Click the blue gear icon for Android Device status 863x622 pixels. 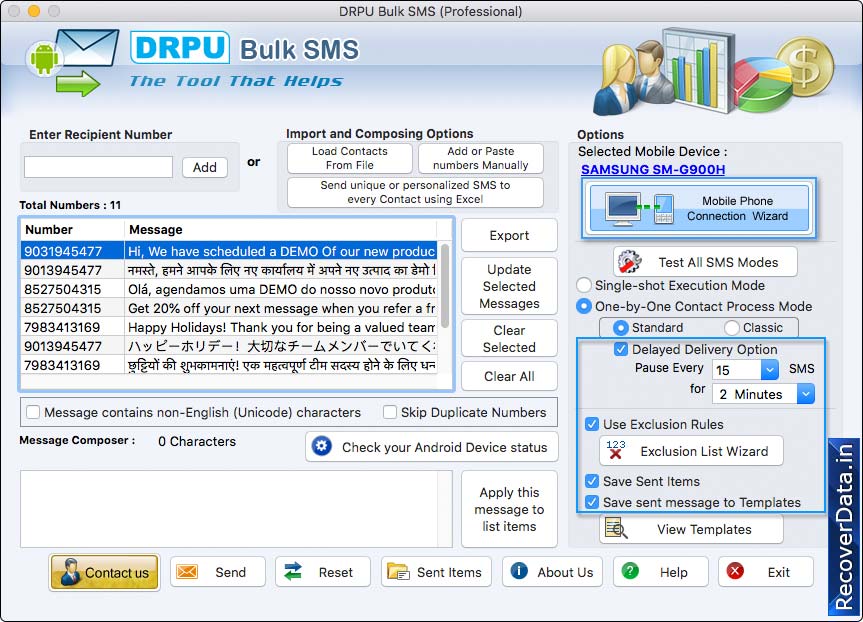[321, 446]
